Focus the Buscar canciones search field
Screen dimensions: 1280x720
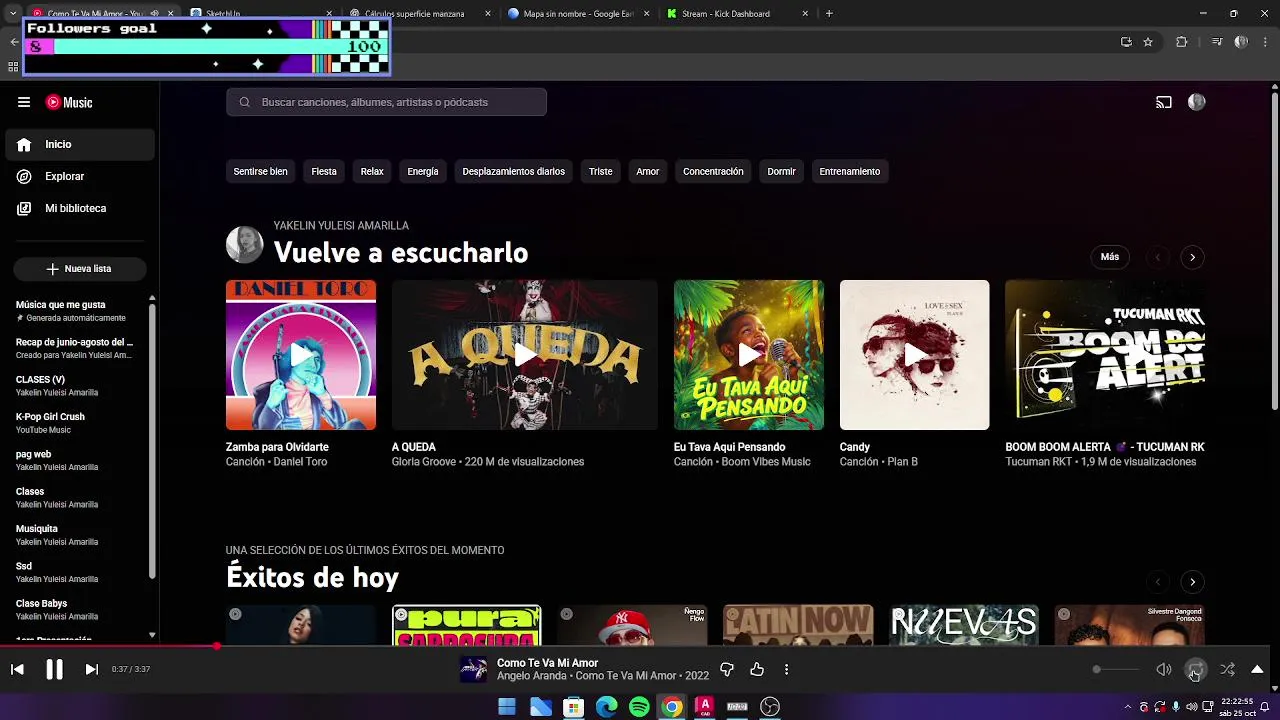[x=386, y=102]
